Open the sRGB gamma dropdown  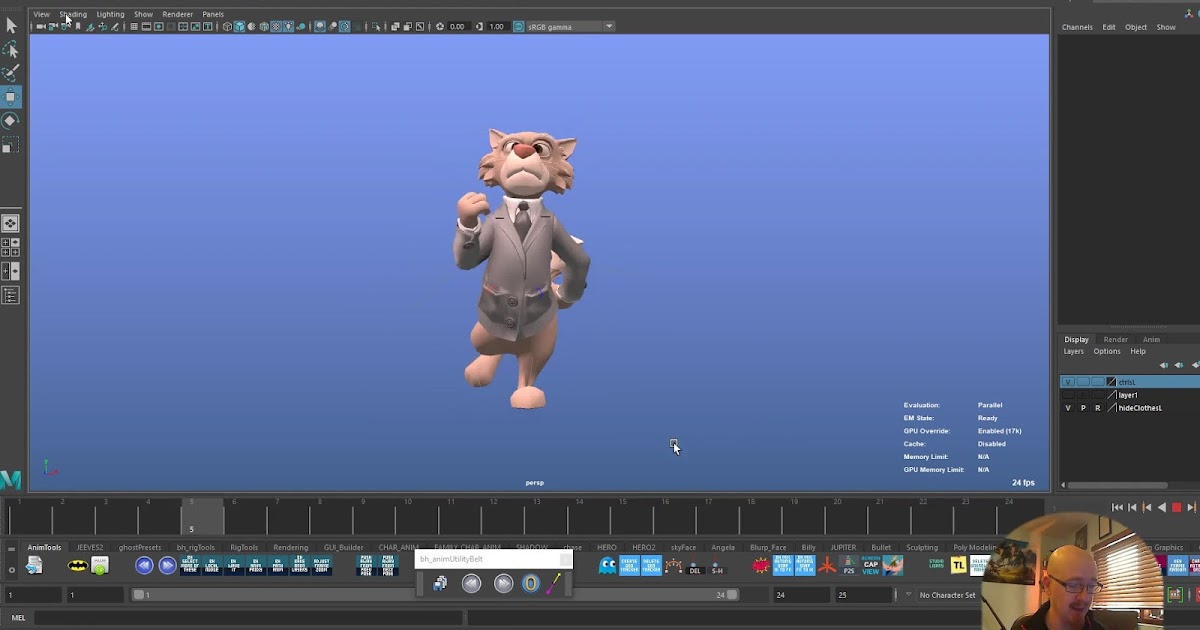(607, 26)
